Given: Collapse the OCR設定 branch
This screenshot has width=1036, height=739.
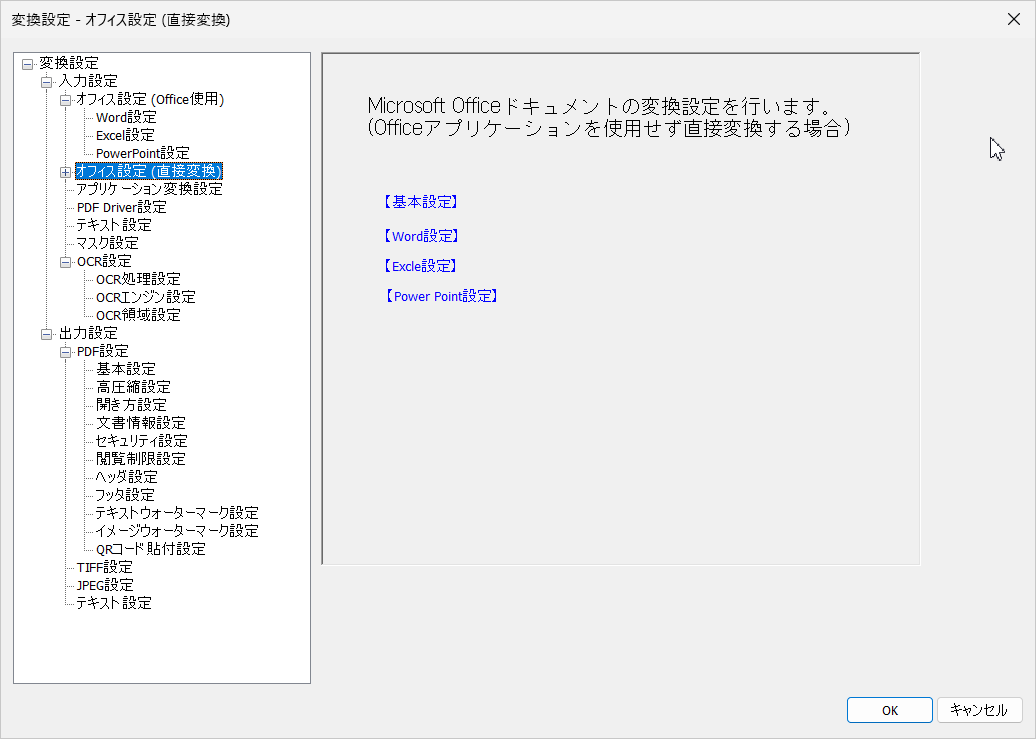Looking at the screenshot, I should [65, 260].
